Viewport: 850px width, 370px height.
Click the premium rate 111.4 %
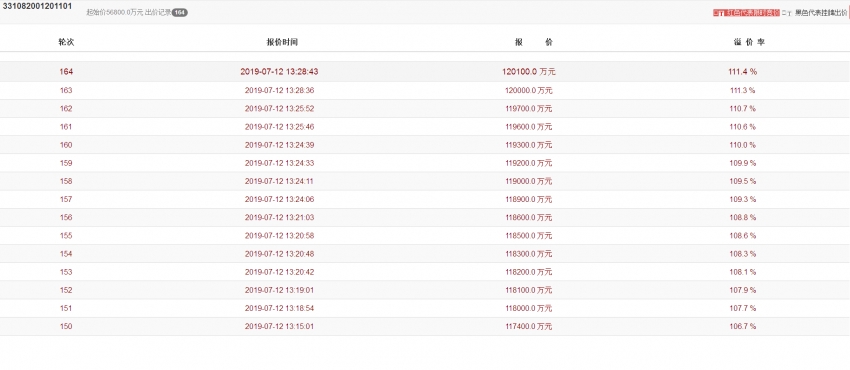click(743, 72)
